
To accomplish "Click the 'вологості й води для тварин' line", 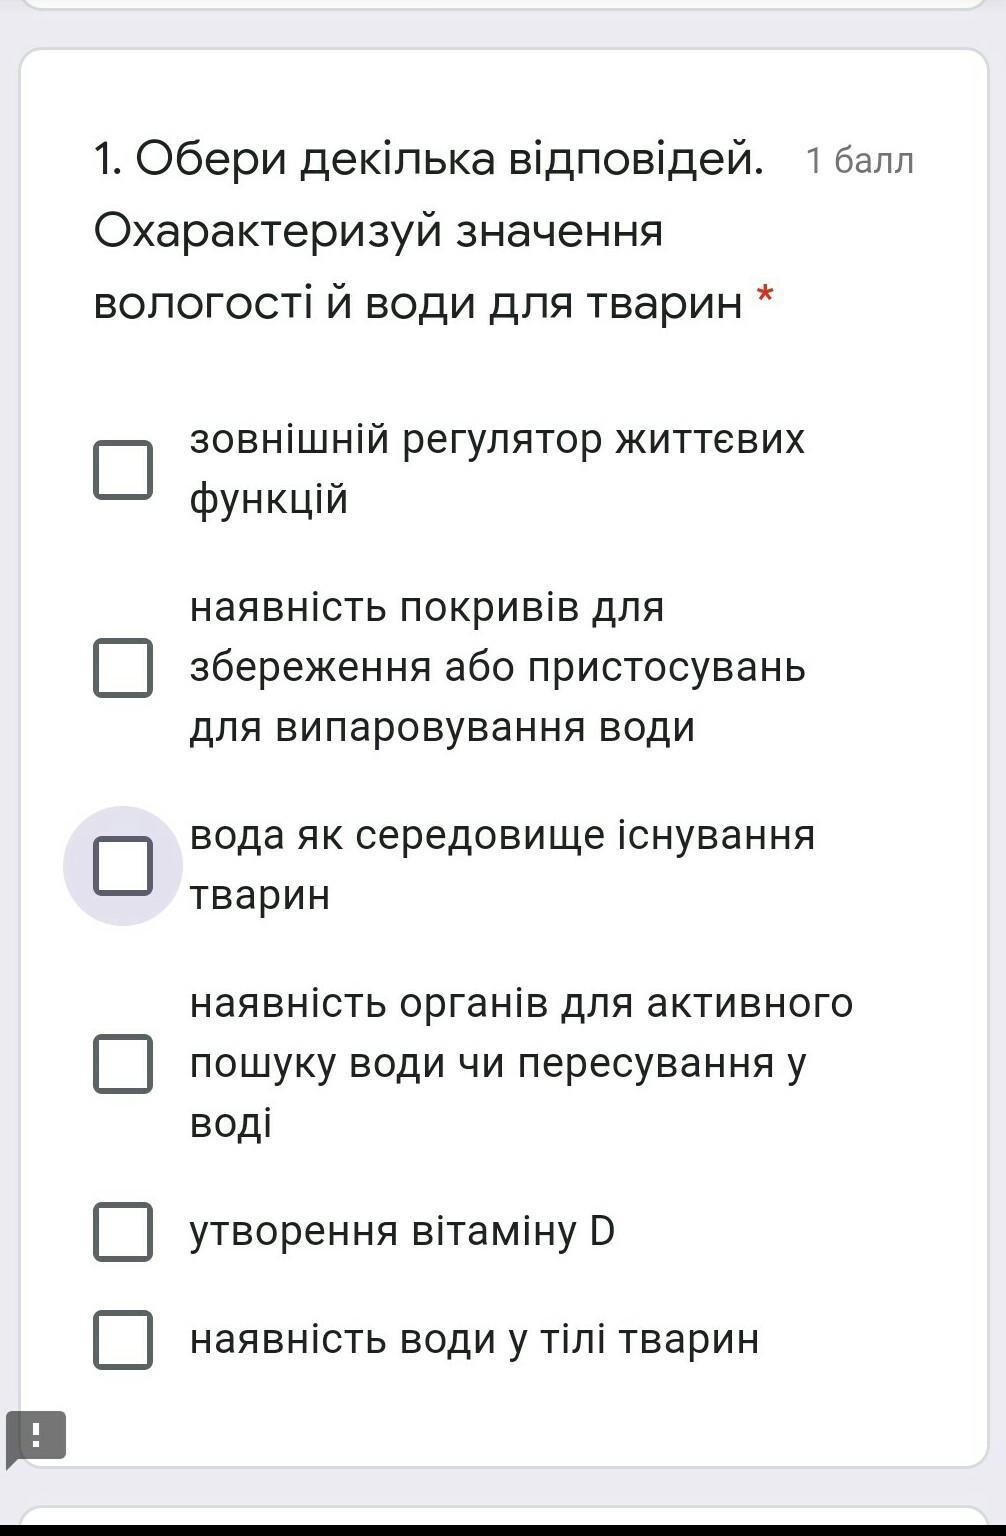I will click(x=417, y=302).
